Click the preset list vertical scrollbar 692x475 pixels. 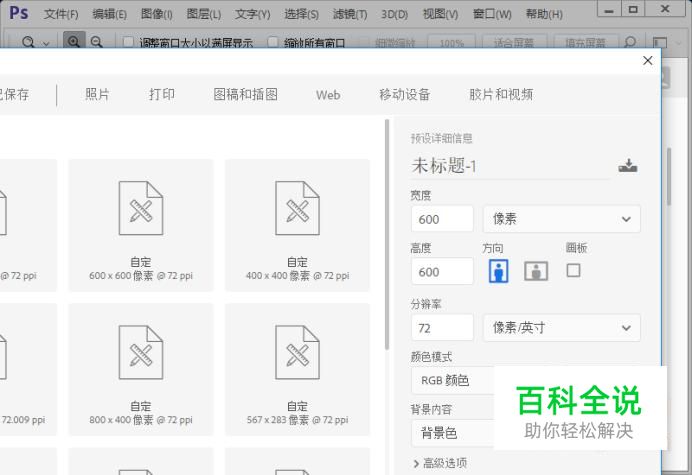pyautogui.click(x=387, y=234)
